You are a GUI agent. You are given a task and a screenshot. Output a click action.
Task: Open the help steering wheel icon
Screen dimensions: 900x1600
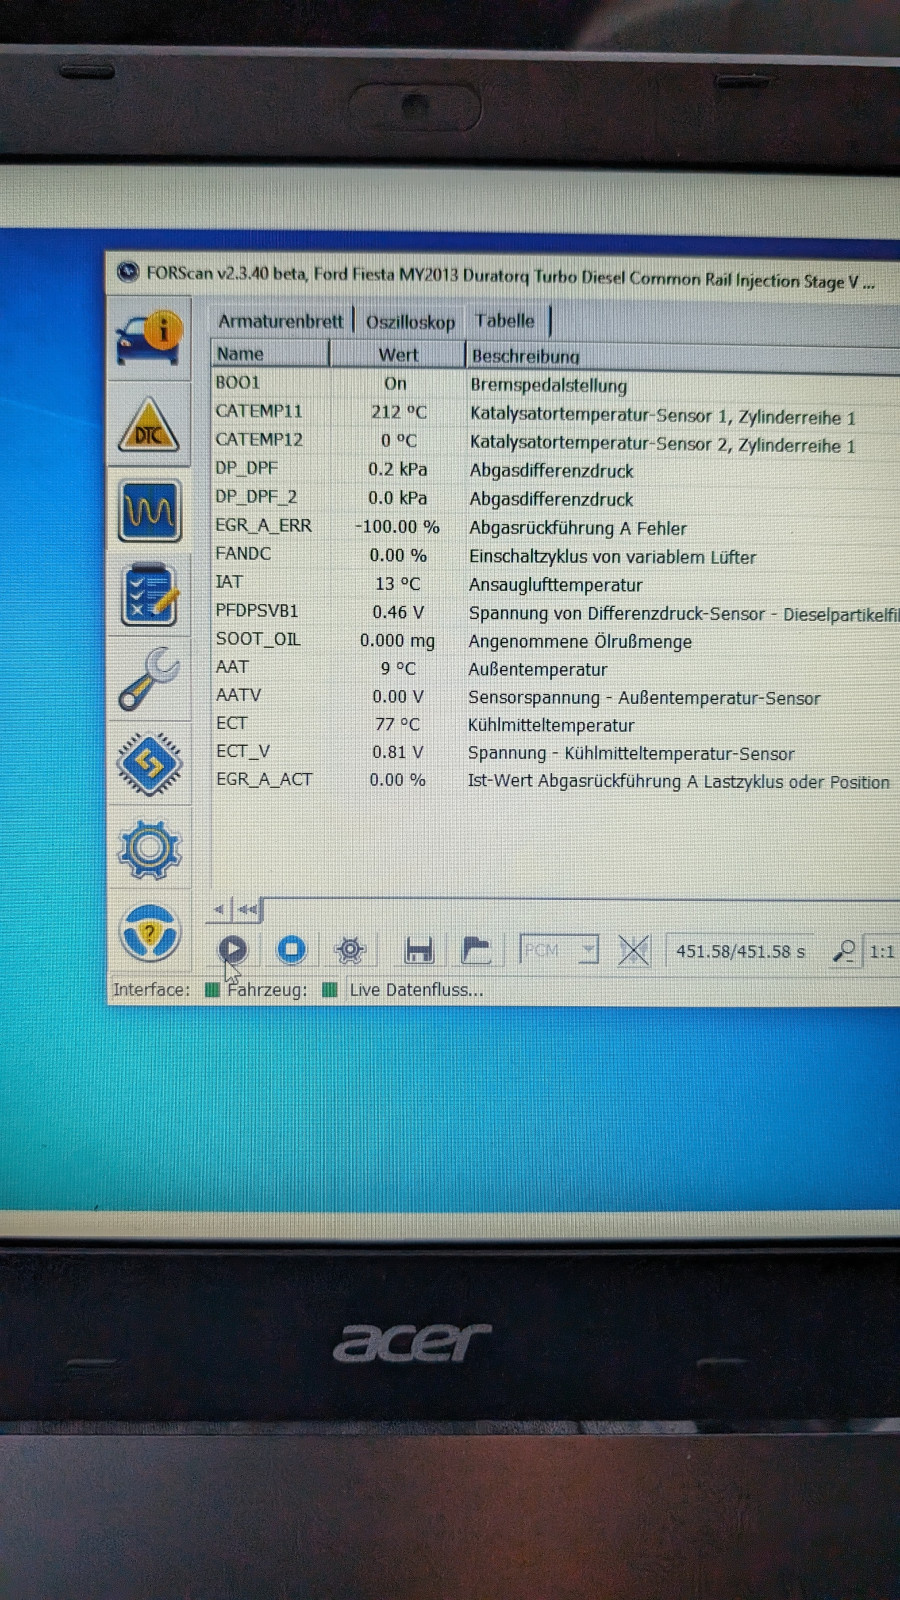[x=149, y=933]
